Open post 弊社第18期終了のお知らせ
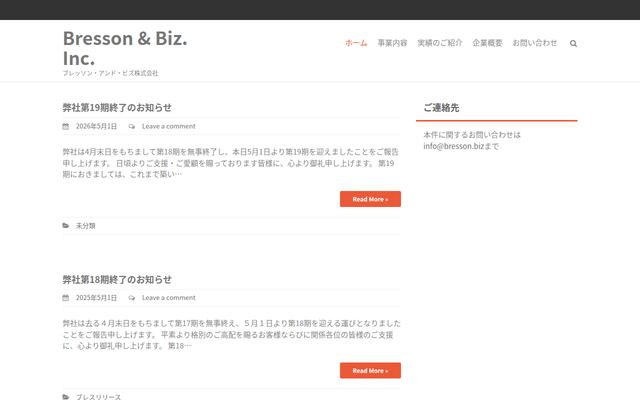The image size is (640, 400). 117,279
